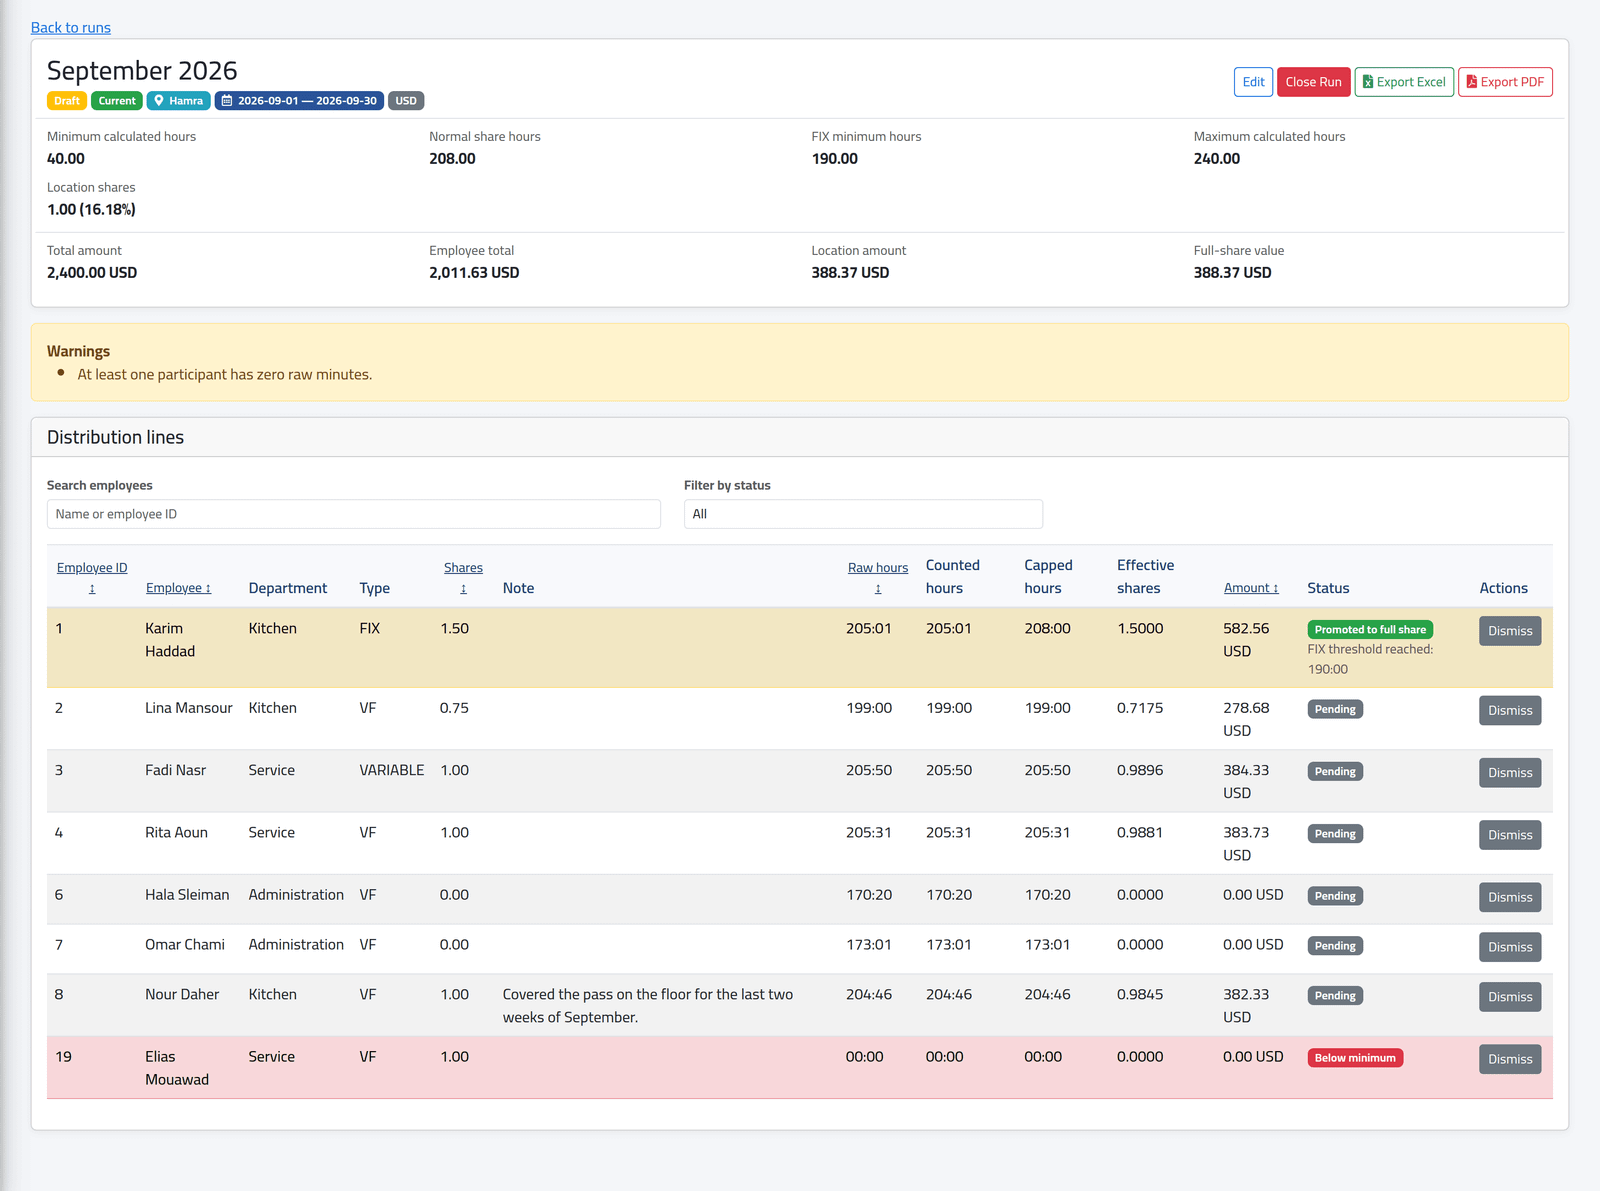Sort table by Amount column
This screenshot has height=1191, width=1600.
click(x=1251, y=588)
